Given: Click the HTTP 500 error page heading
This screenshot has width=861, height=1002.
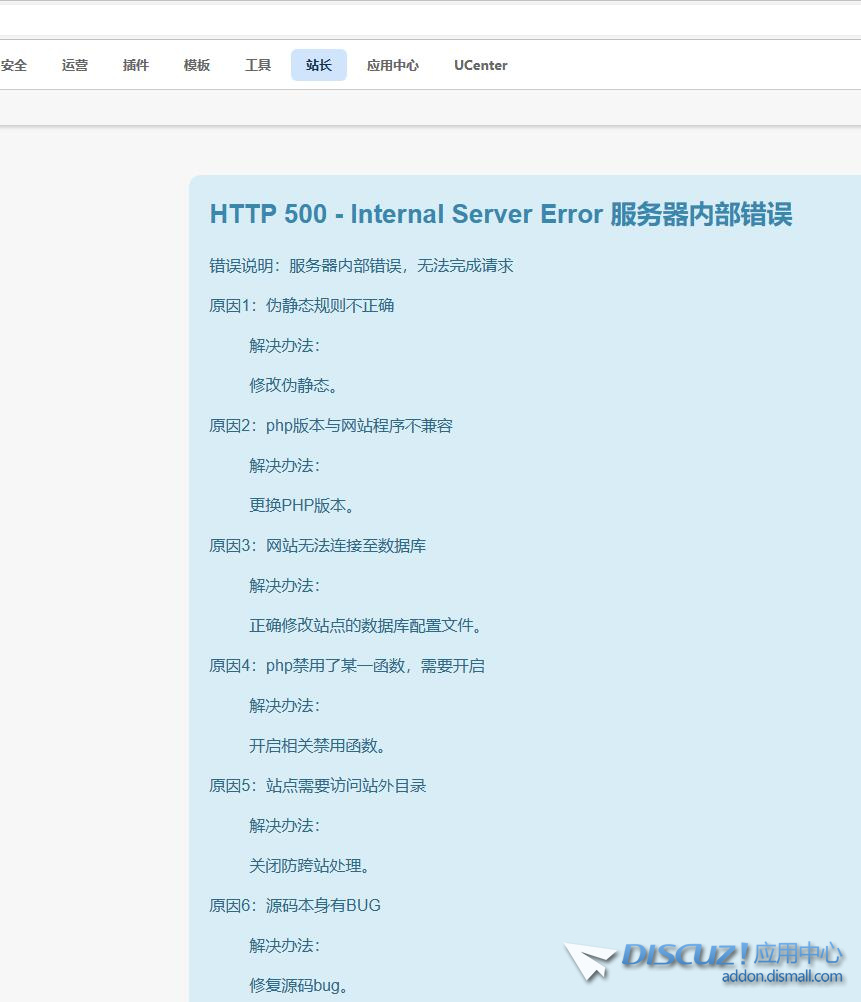Looking at the screenshot, I should [x=500, y=214].
